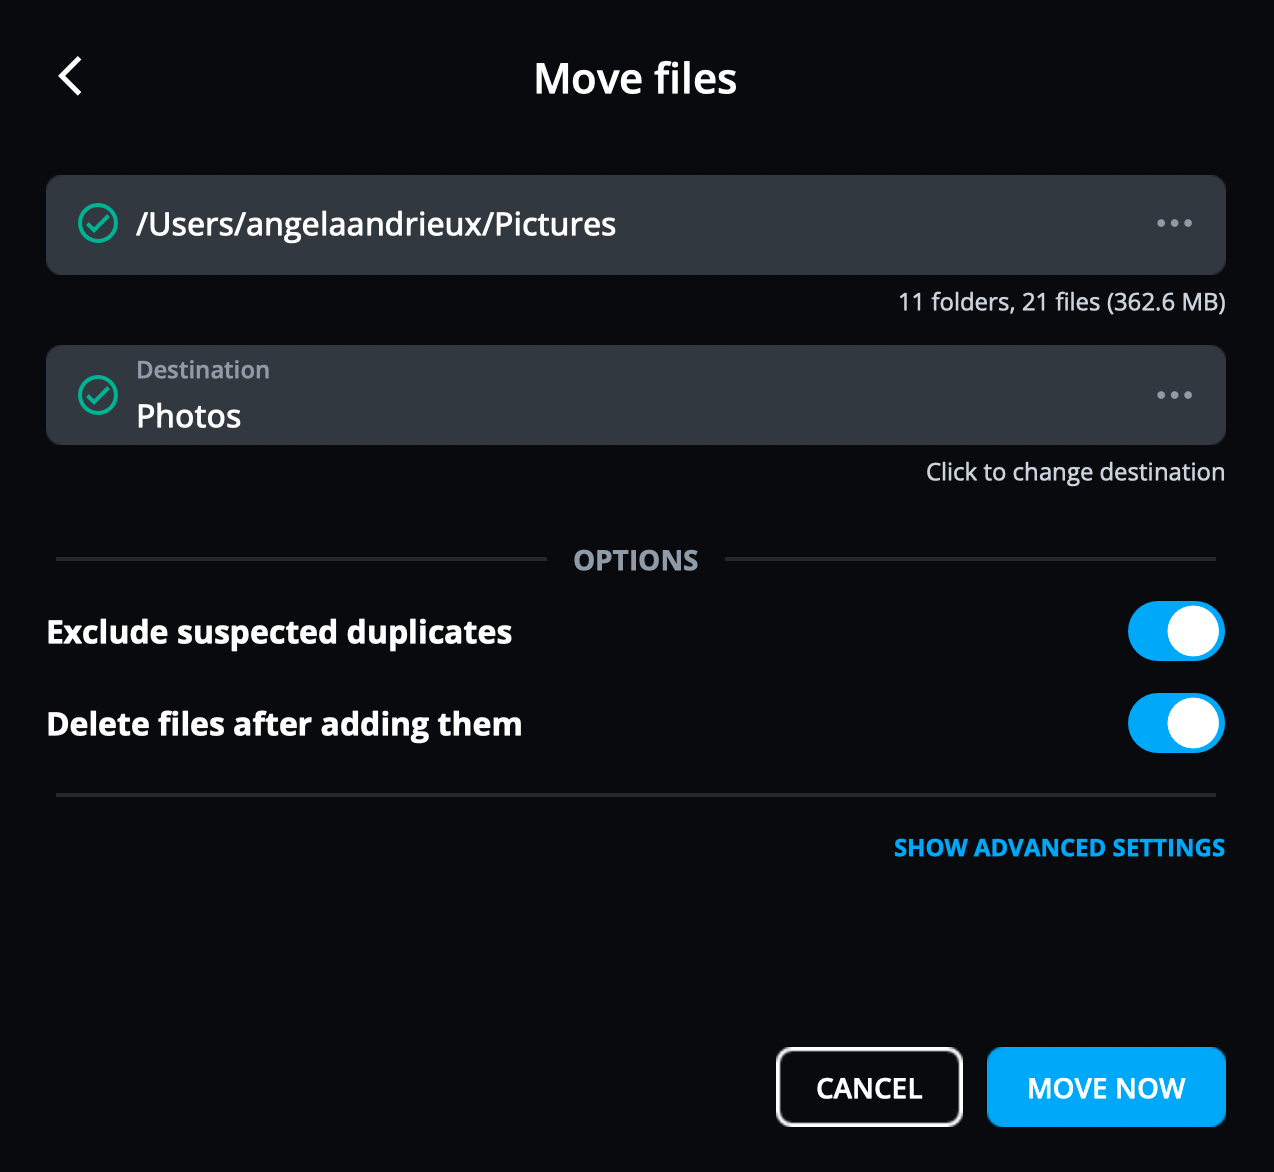
Task: Click the Move files title
Action: coord(635,79)
